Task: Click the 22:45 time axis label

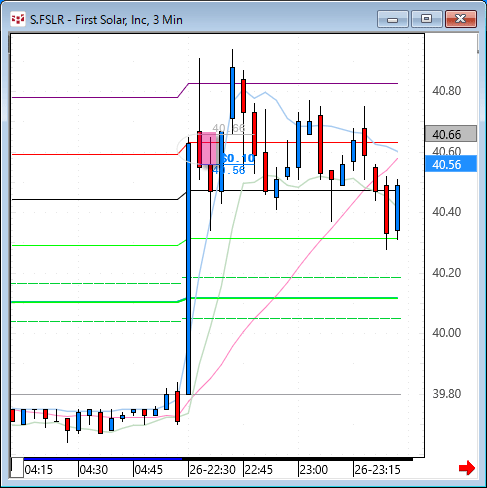Action: coord(258,470)
